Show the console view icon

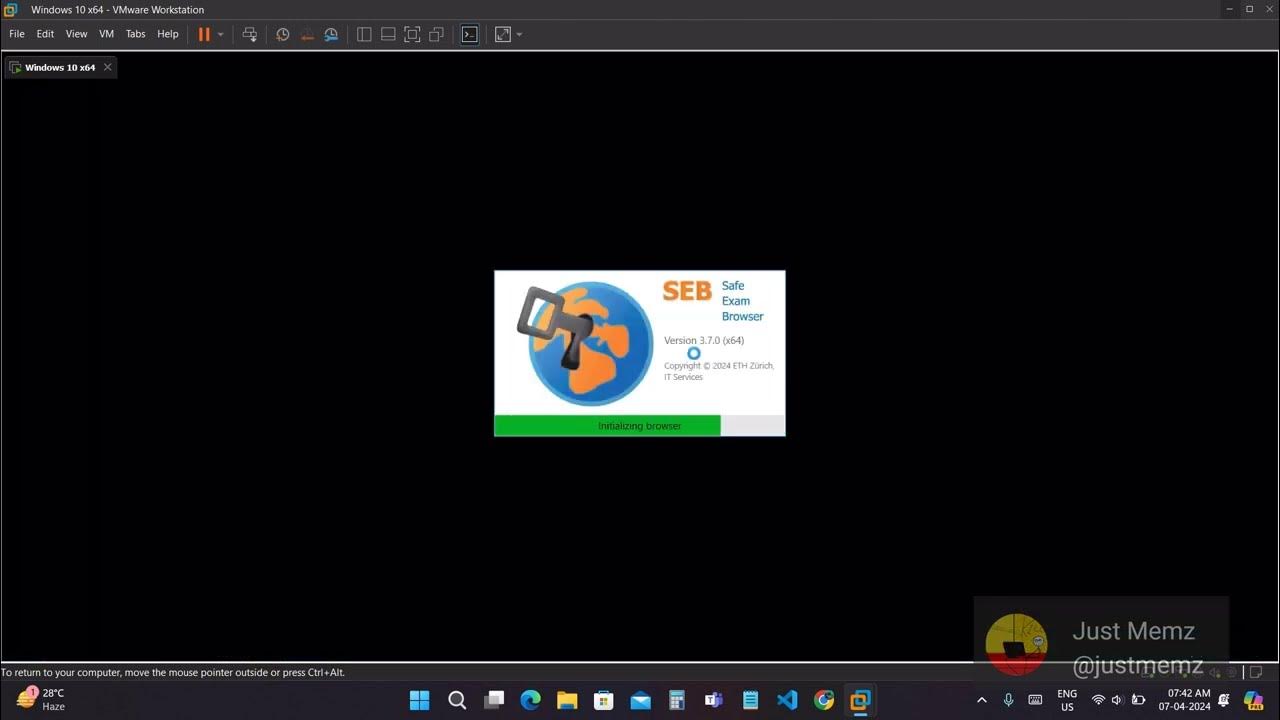coord(469,34)
